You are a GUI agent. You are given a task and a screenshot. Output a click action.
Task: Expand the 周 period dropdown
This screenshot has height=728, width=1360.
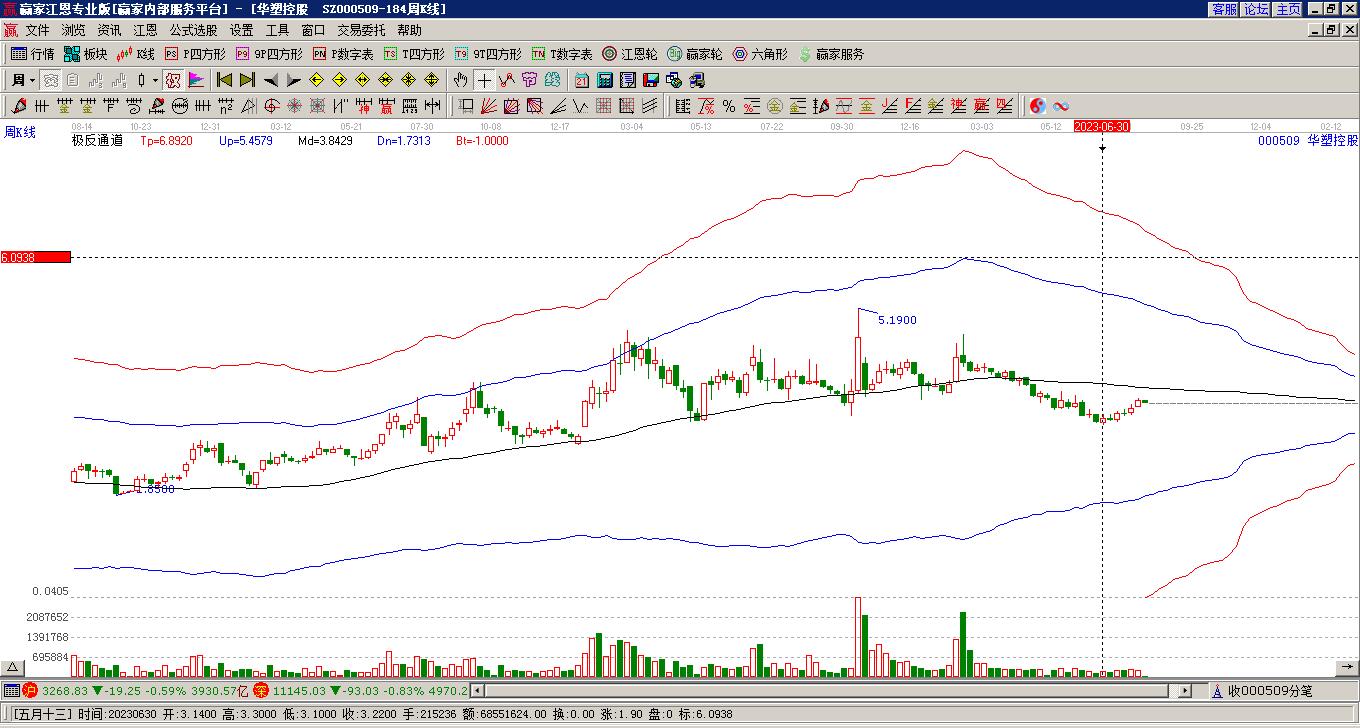32,80
